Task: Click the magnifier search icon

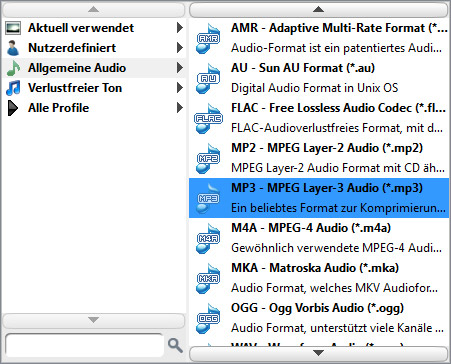Action: tap(175, 345)
